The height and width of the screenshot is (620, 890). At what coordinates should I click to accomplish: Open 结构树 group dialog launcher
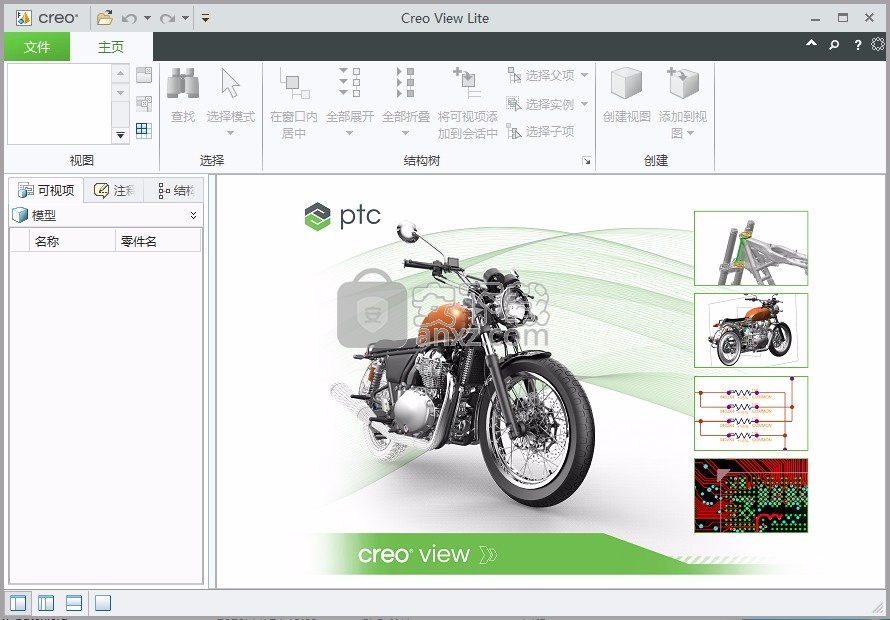click(x=587, y=161)
